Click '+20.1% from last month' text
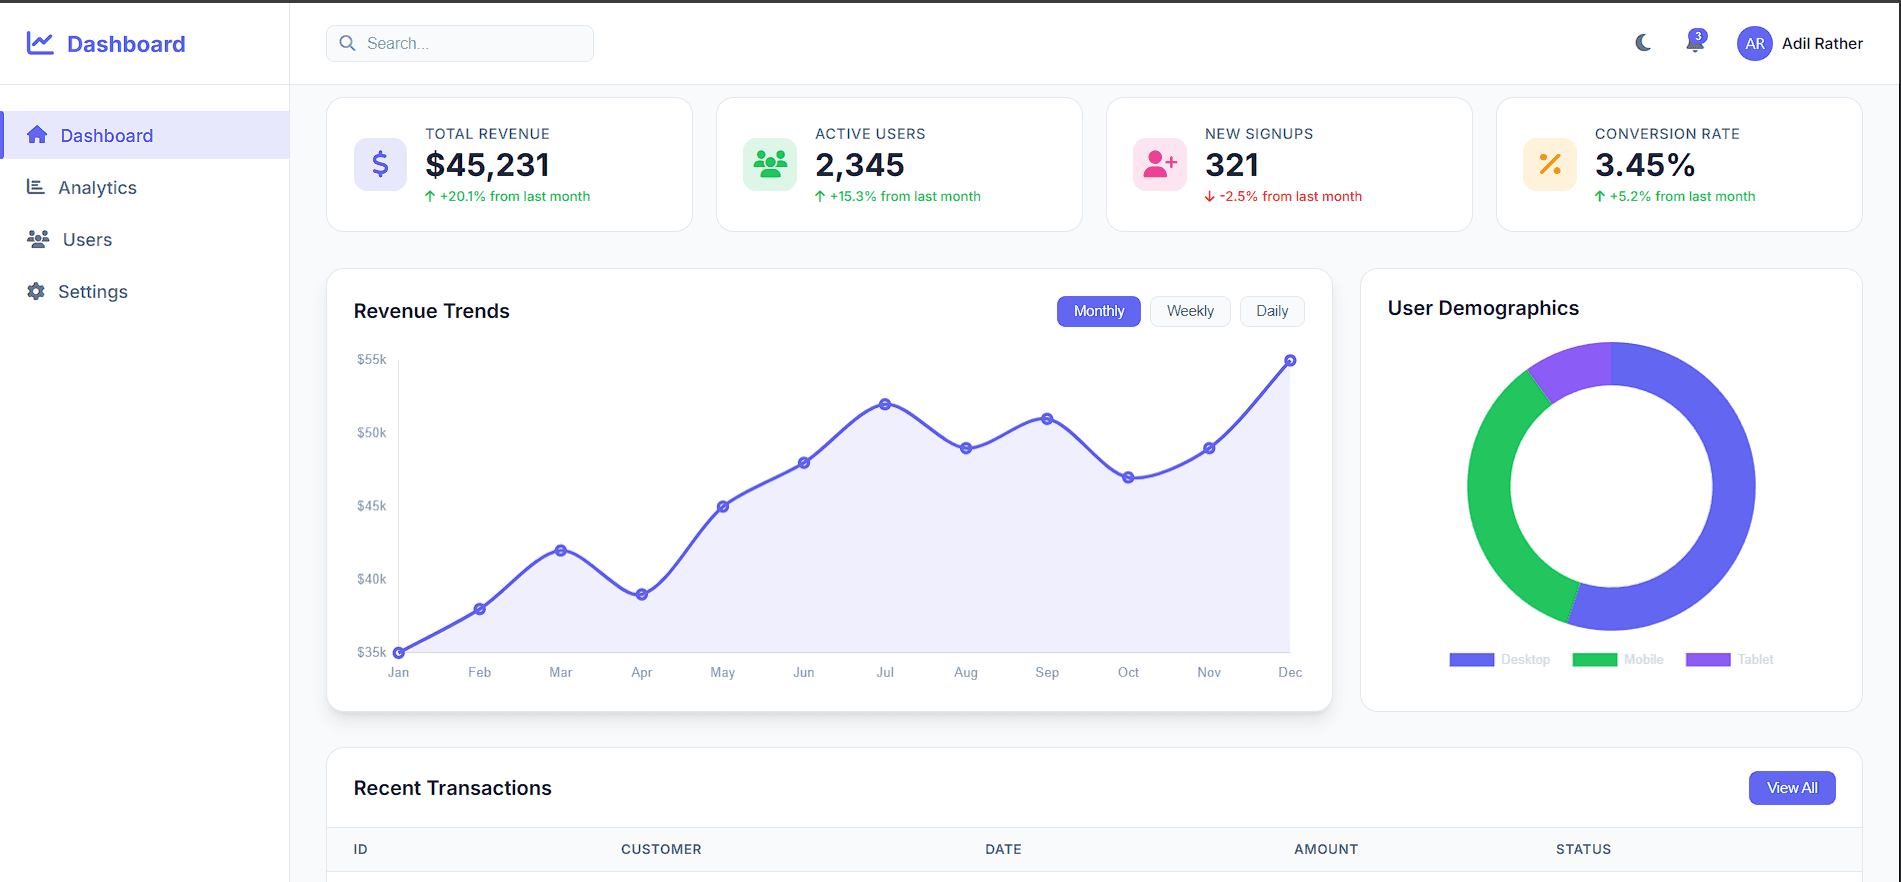The image size is (1901, 882). tap(515, 197)
